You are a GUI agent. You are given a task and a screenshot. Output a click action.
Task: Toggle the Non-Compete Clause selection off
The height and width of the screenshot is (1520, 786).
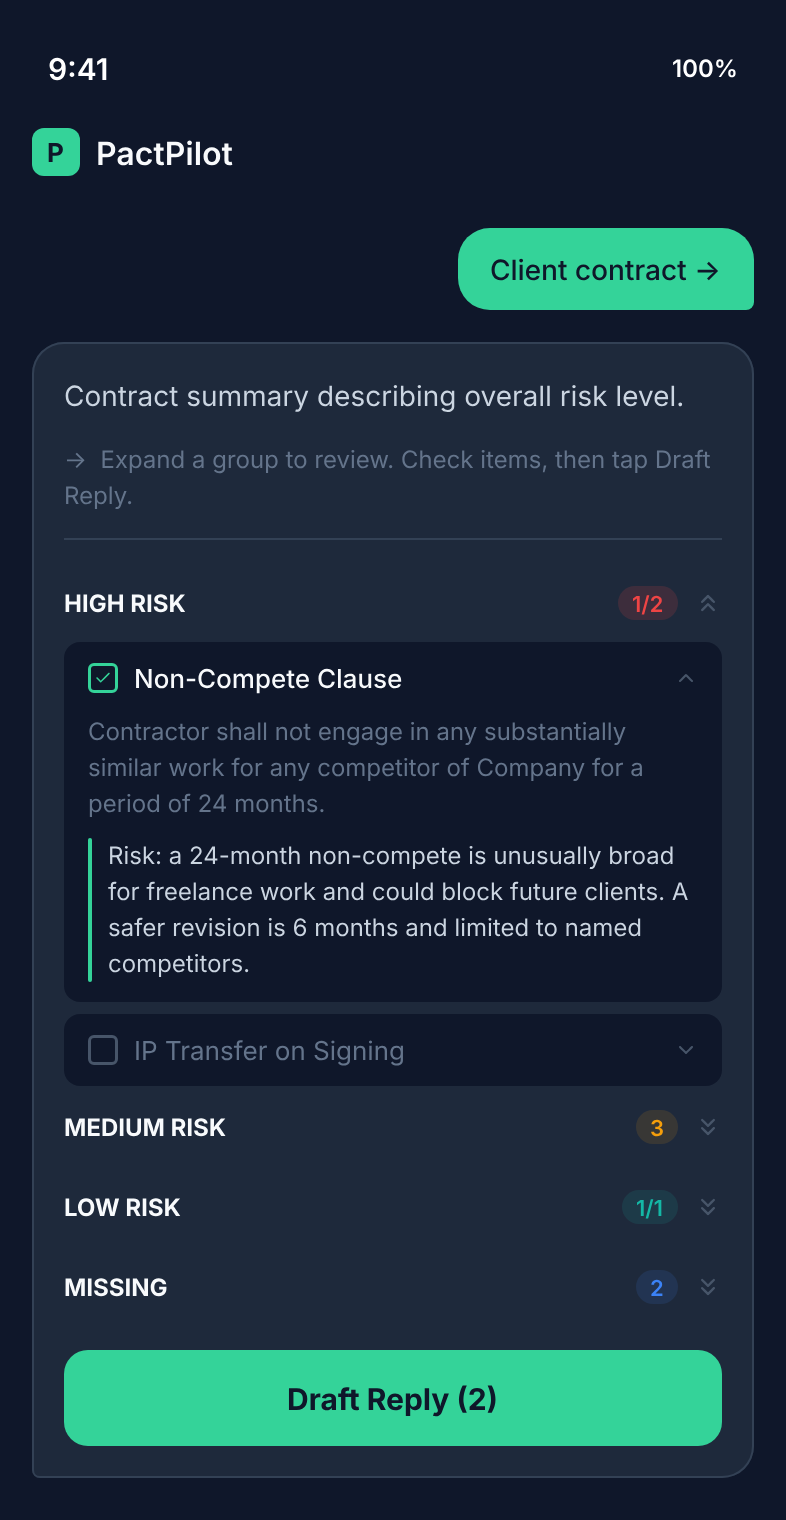[101, 678]
